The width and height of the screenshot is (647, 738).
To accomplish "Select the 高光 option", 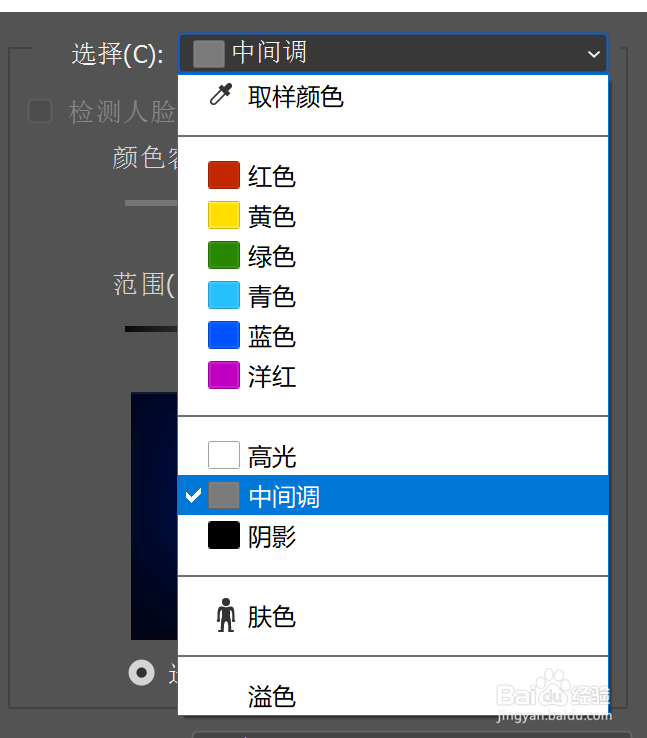I will point(272,457).
